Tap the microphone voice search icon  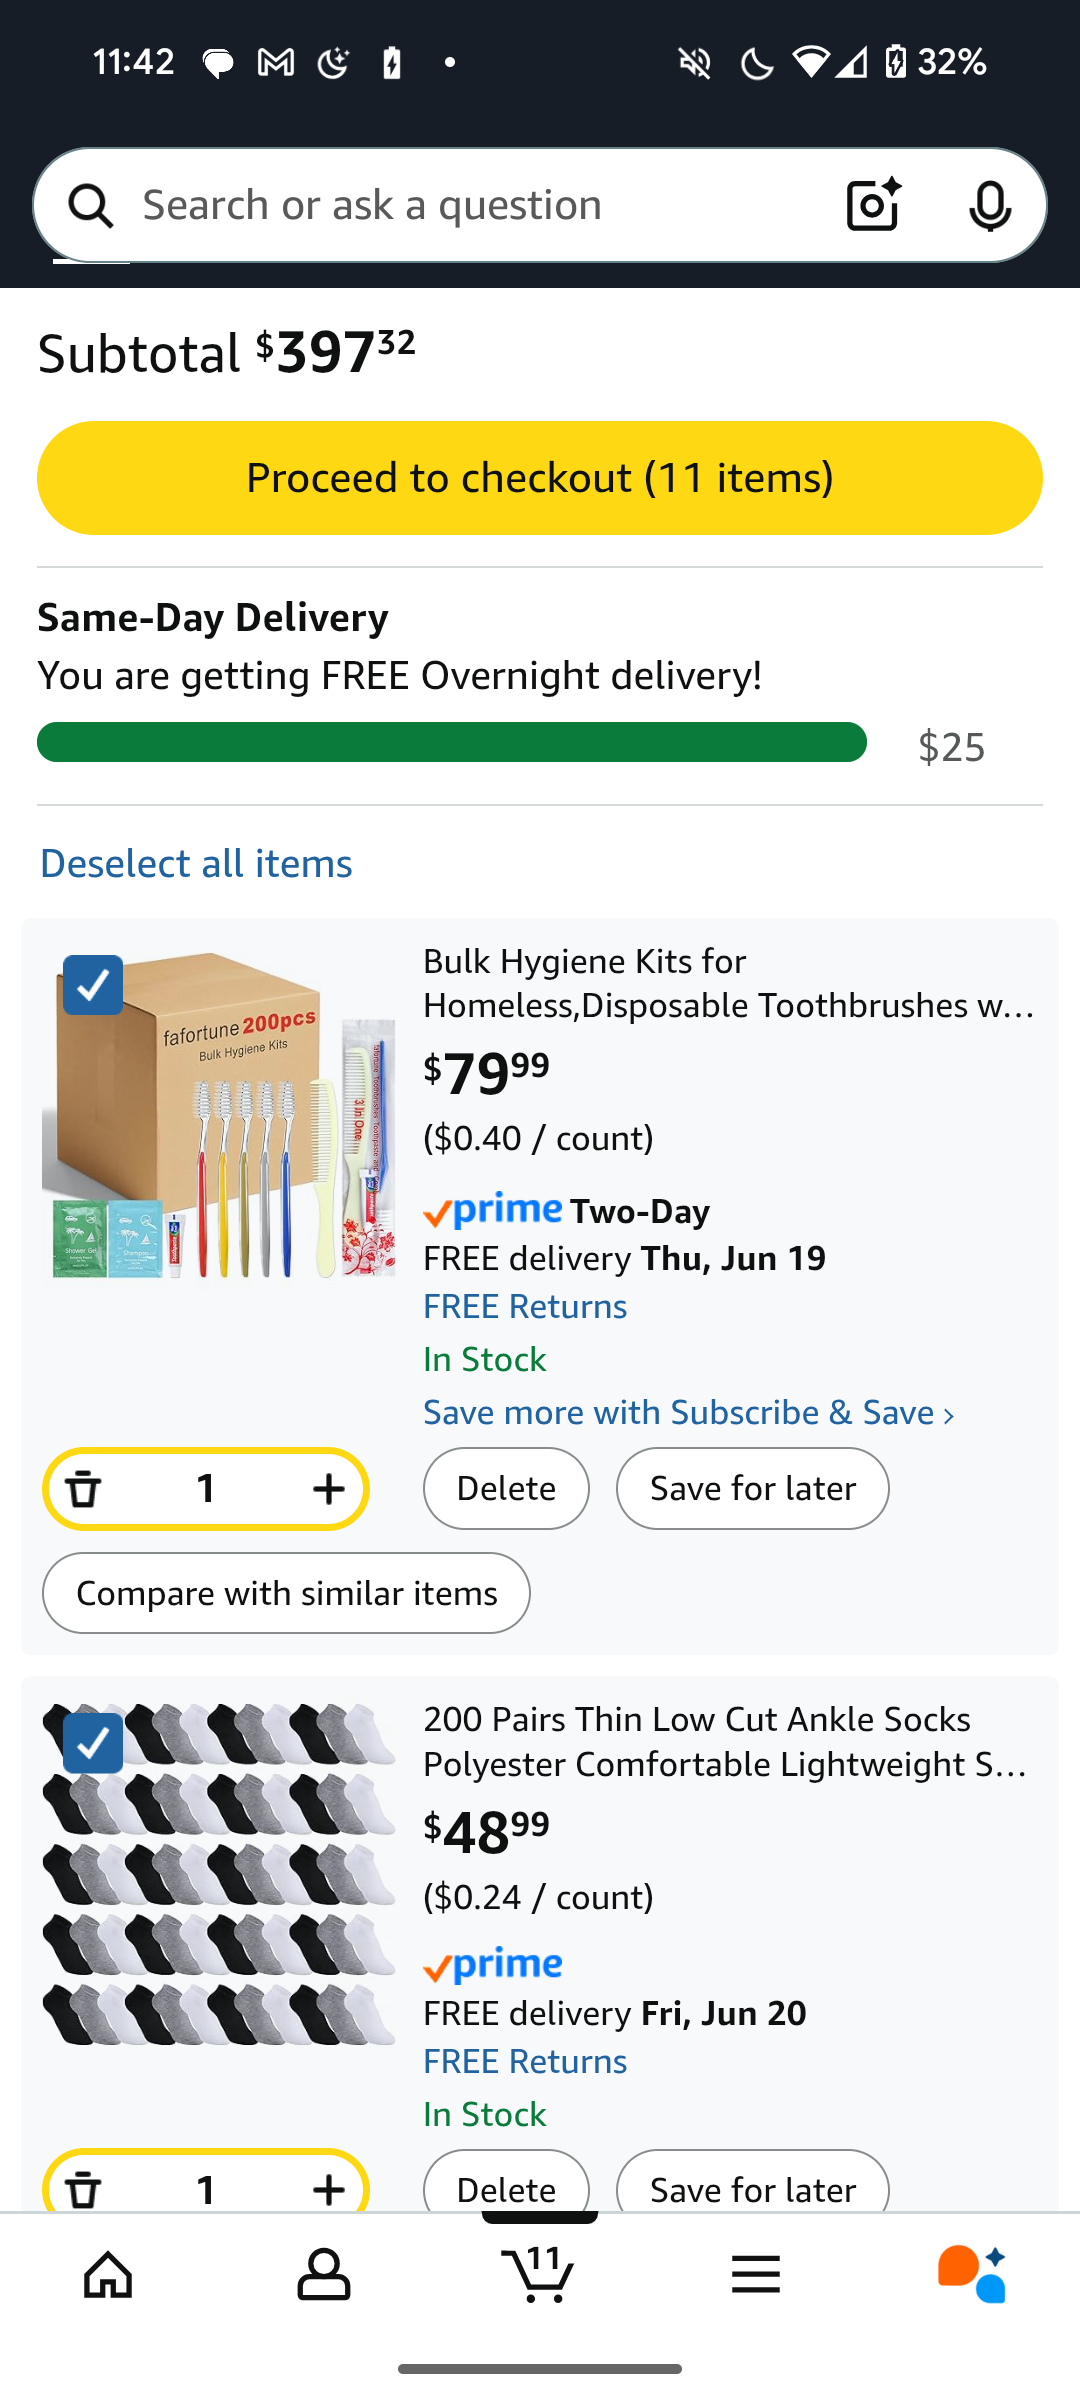point(989,205)
